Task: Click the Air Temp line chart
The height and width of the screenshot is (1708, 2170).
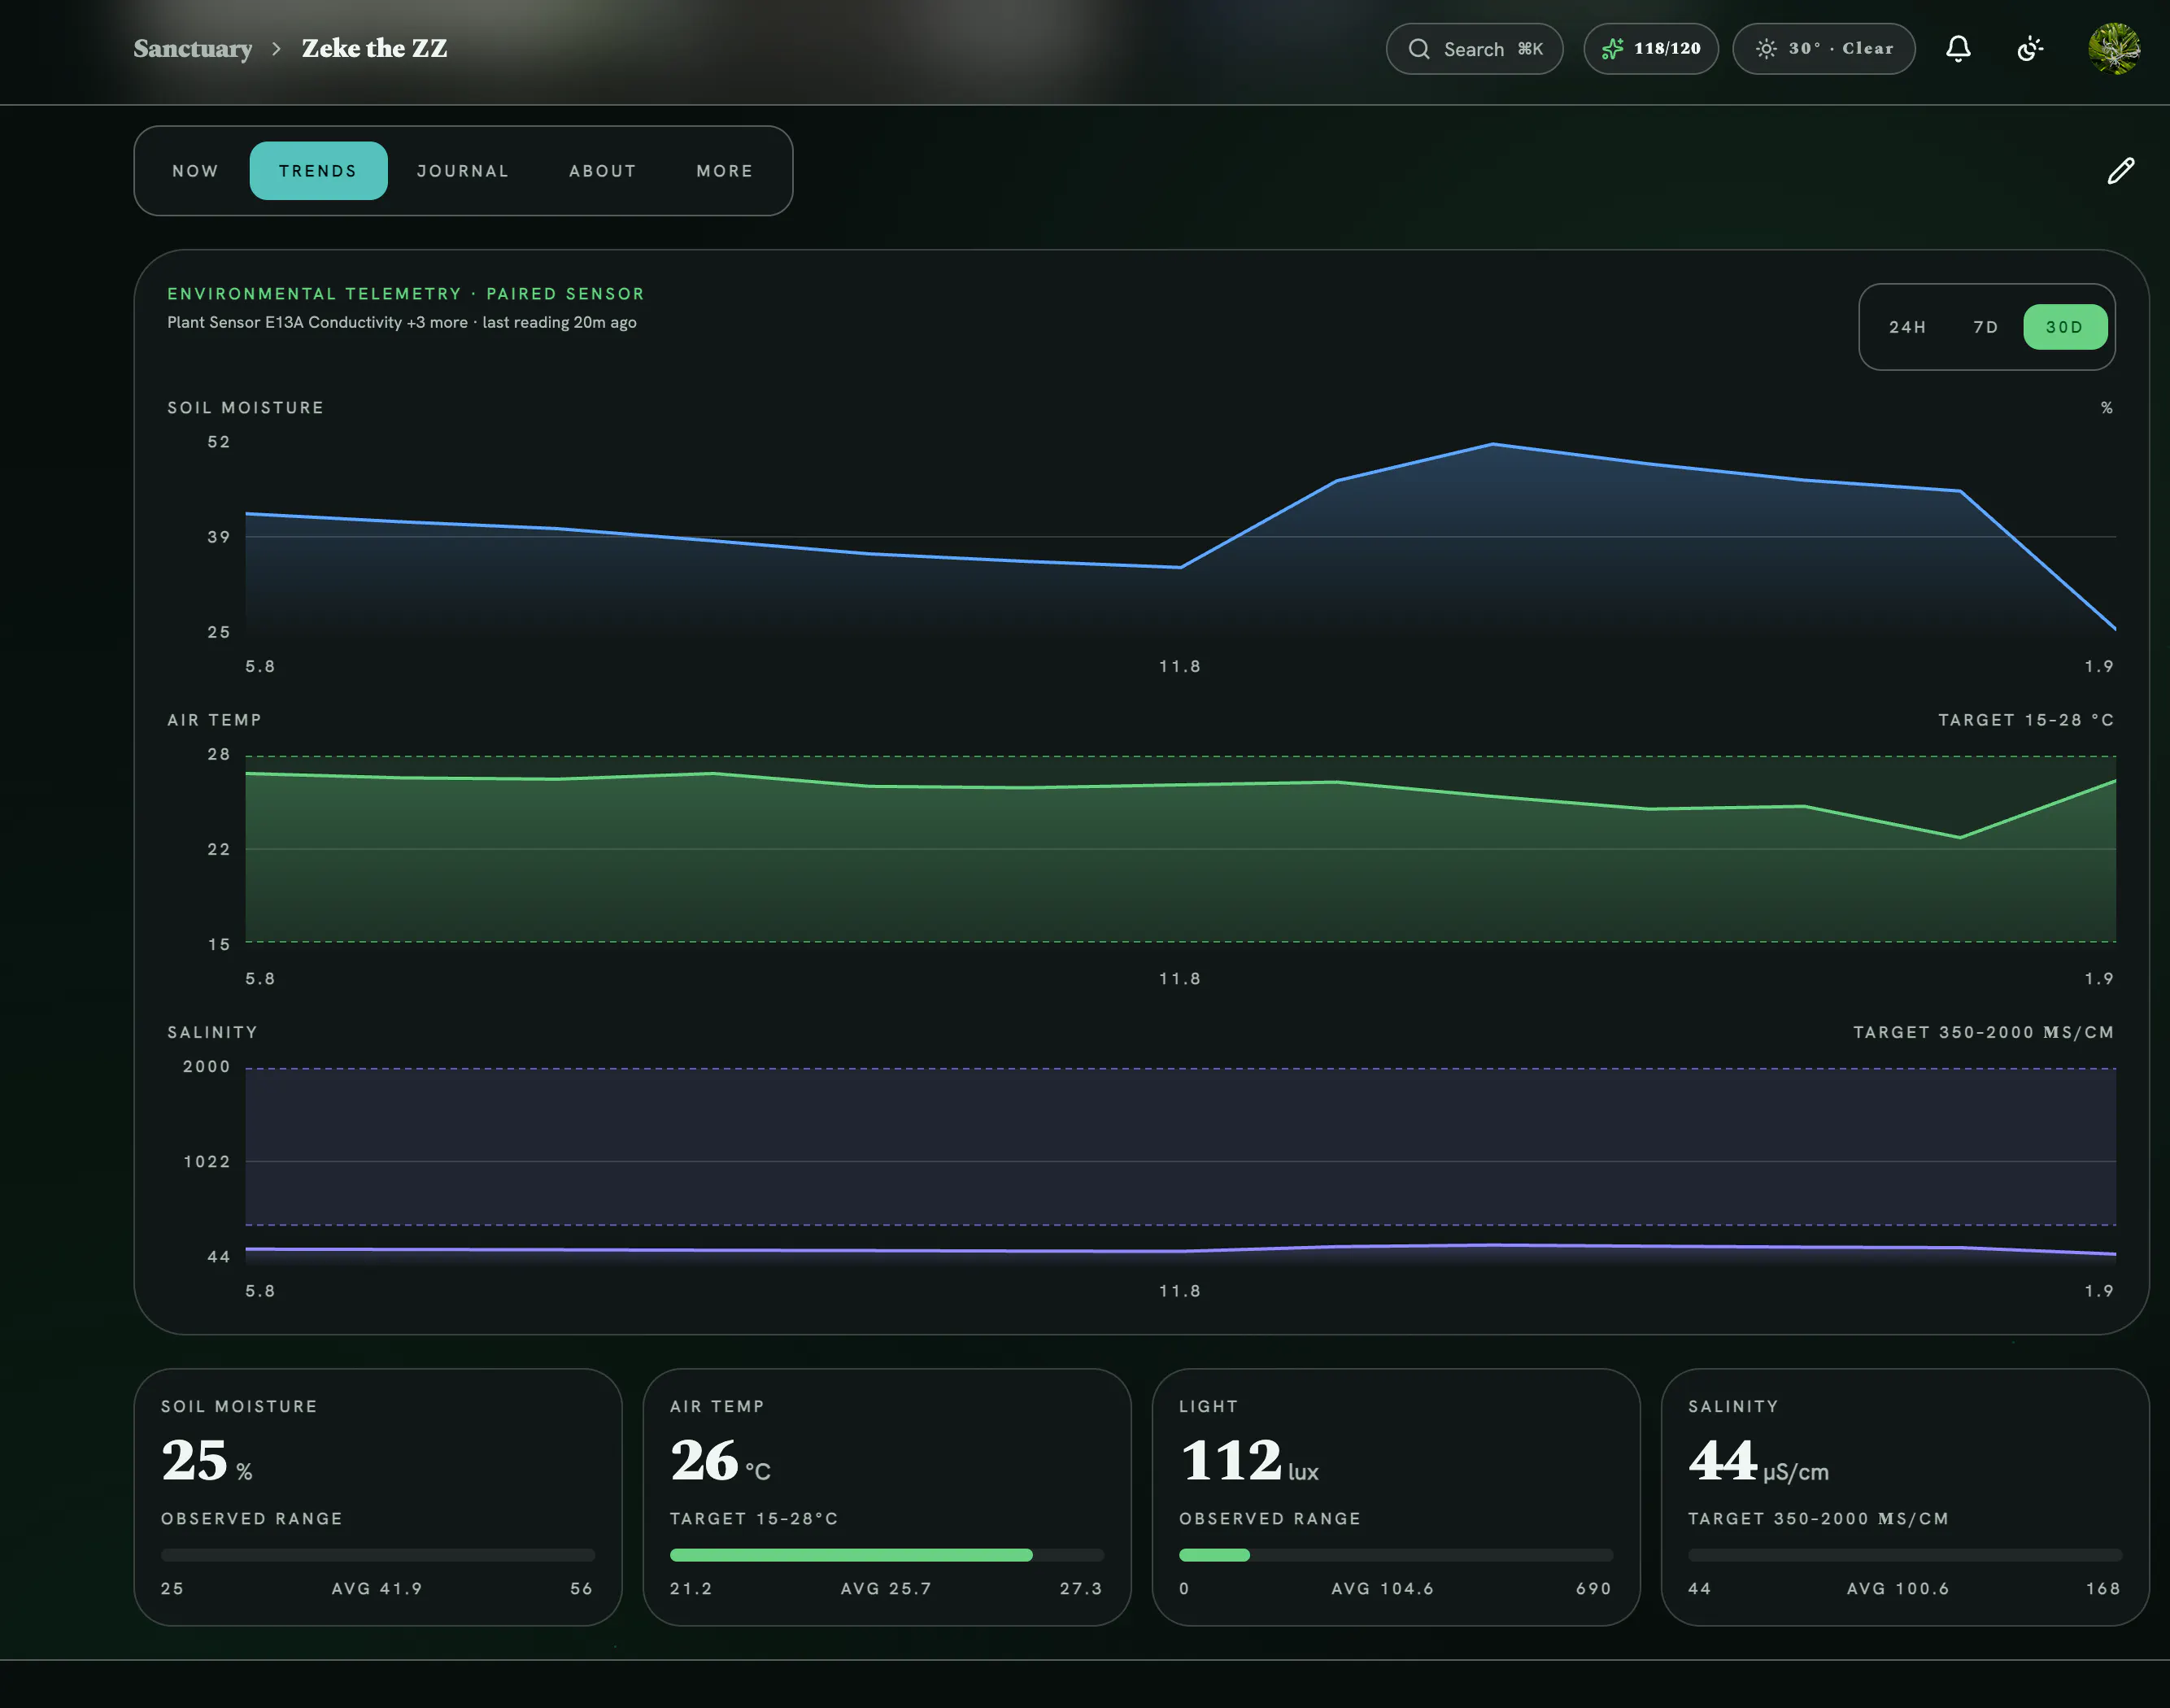Action: point(1180,849)
